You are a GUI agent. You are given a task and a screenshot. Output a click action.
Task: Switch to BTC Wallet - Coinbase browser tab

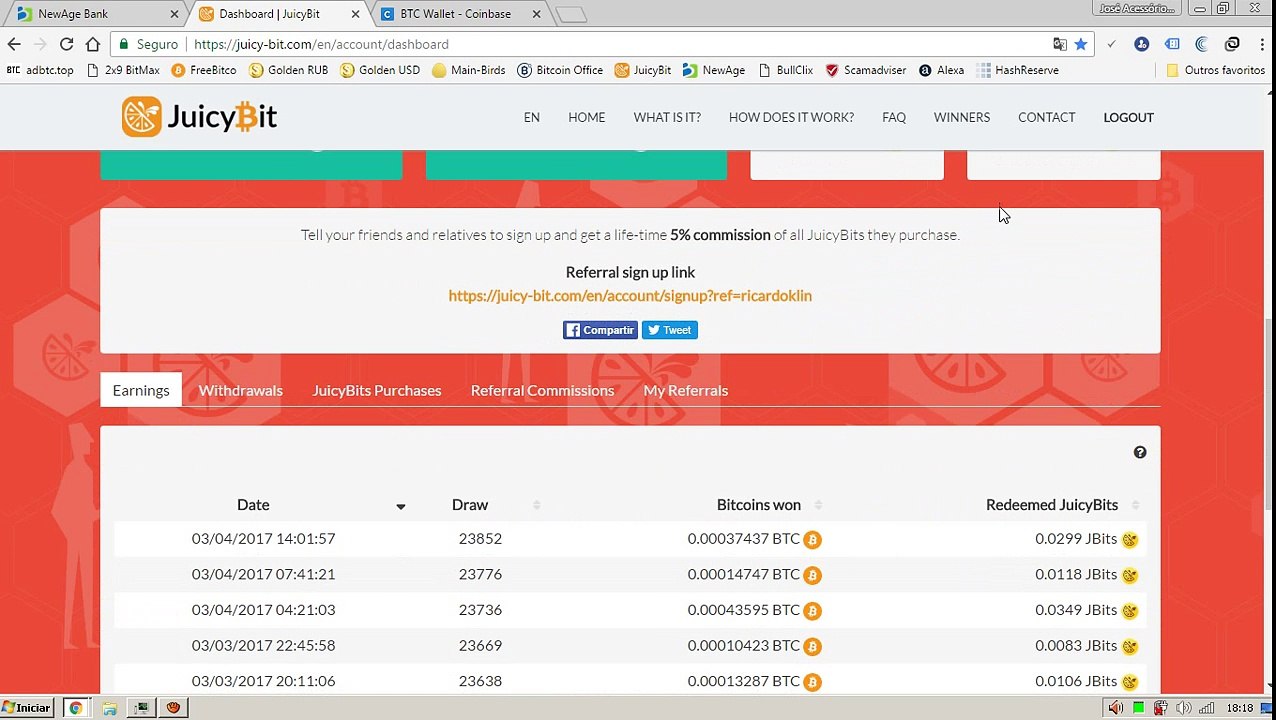point(458,14)
